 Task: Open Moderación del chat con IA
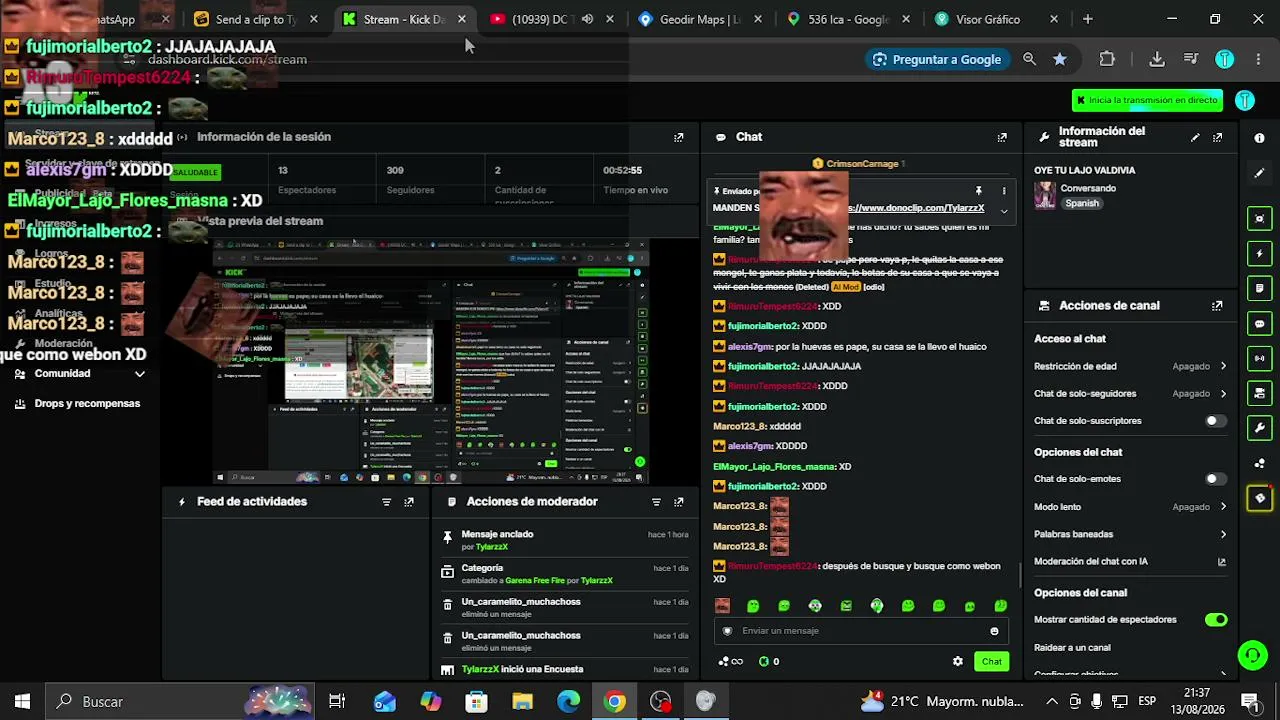pos(1130,562)
